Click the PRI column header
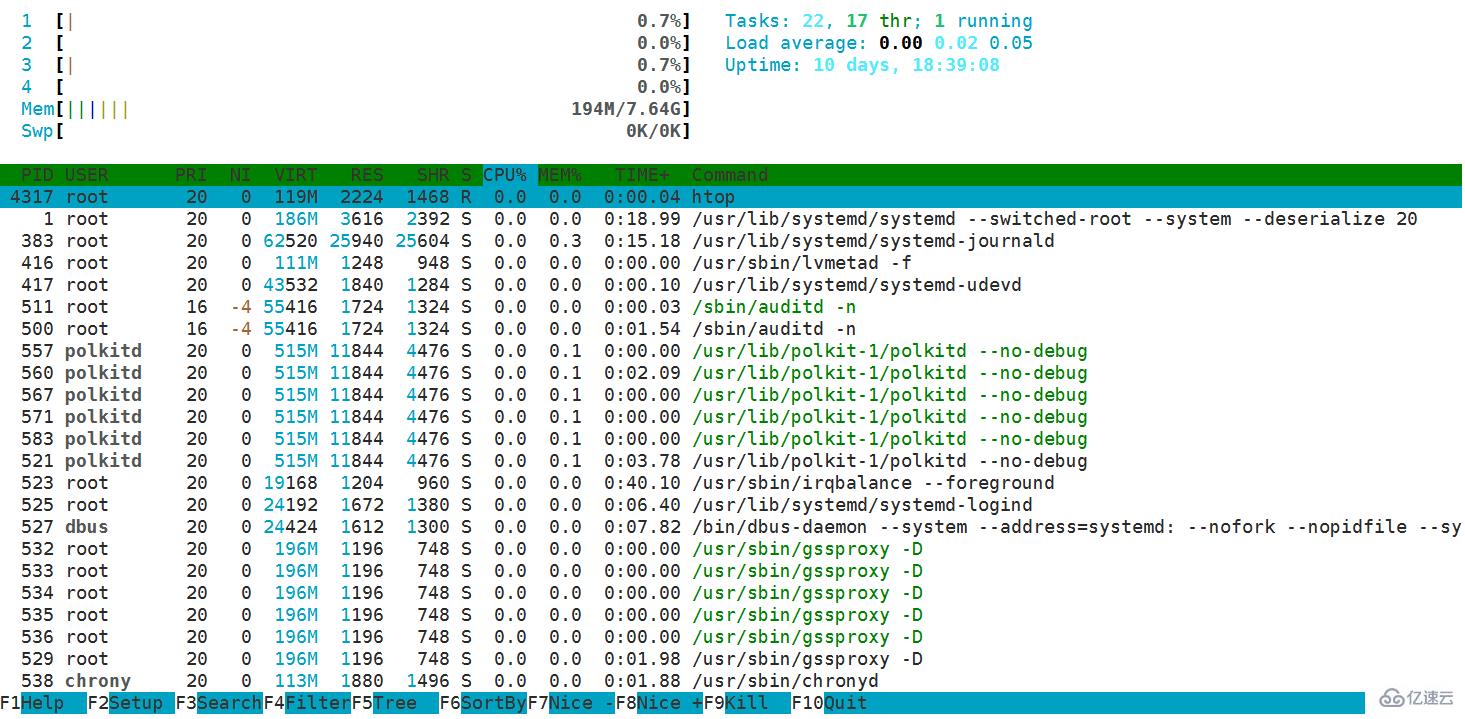The width and height of the screenshot is (1465, 719). click(191, 175)
